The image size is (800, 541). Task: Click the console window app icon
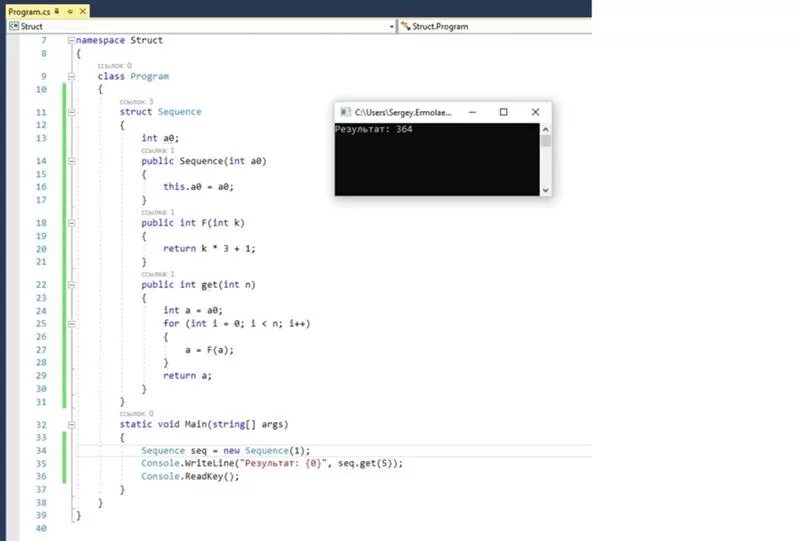[345, 112]
